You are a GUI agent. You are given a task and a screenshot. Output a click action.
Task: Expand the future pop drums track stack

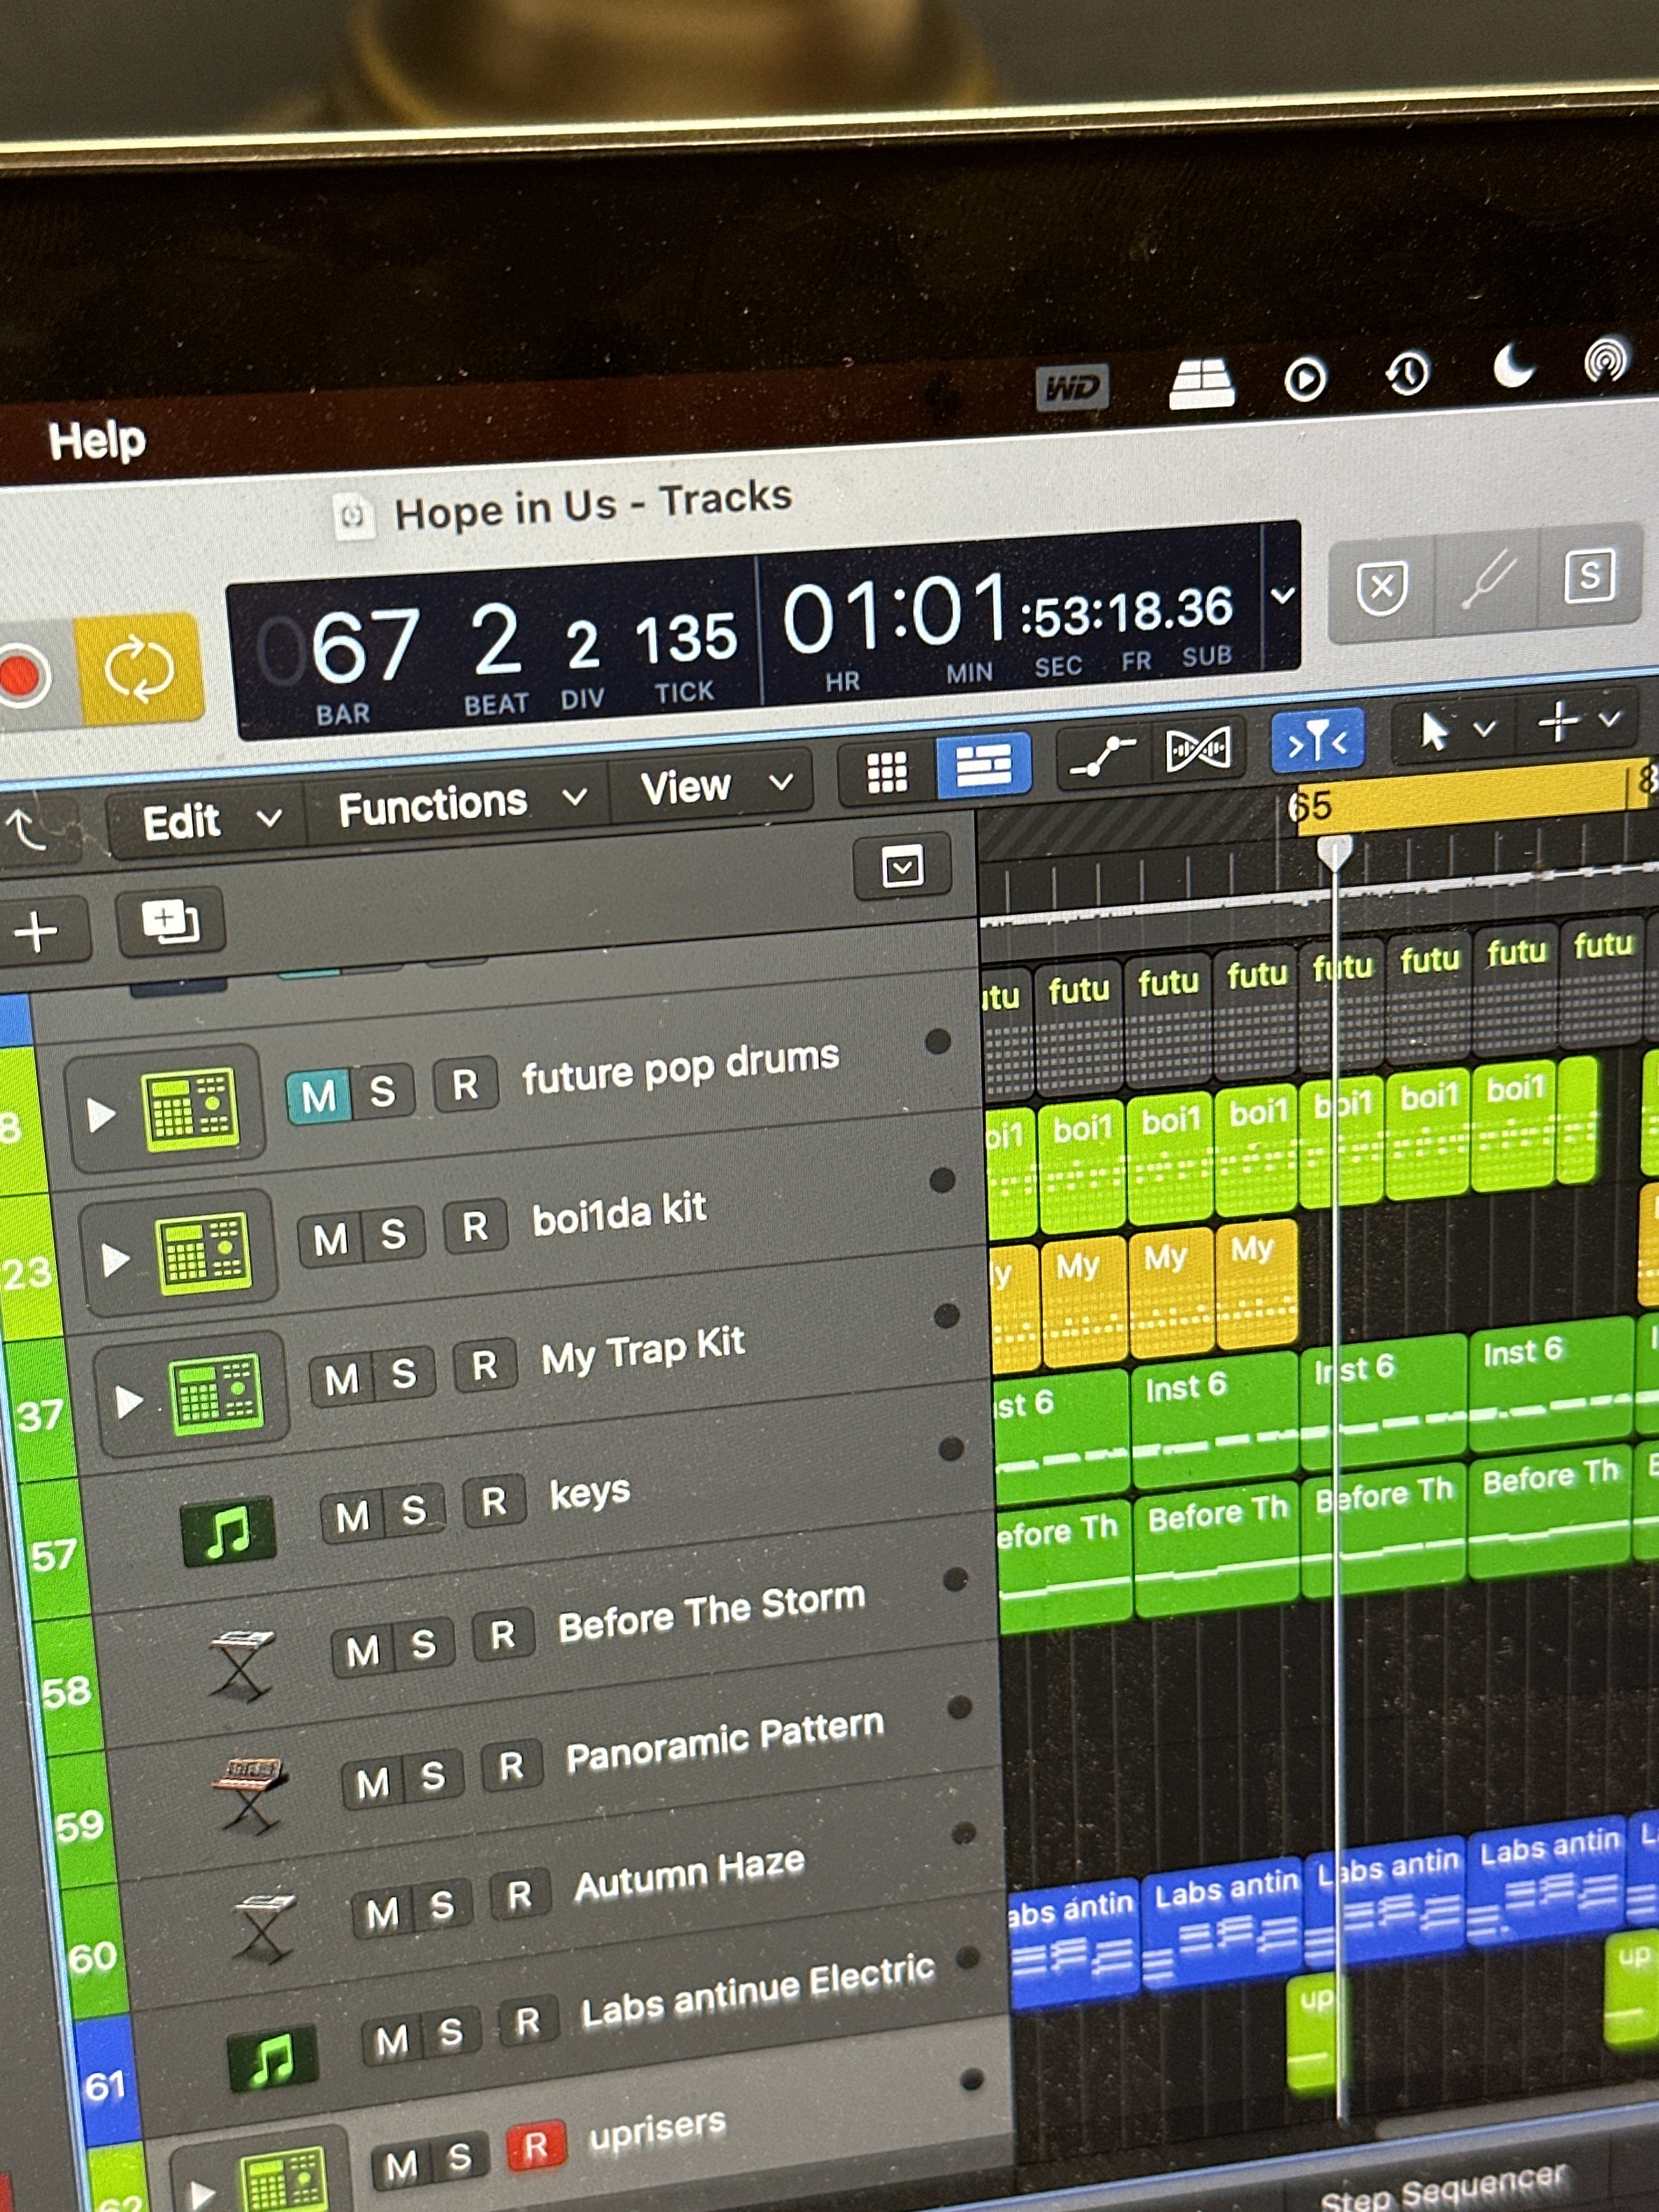click(100, 1114)
